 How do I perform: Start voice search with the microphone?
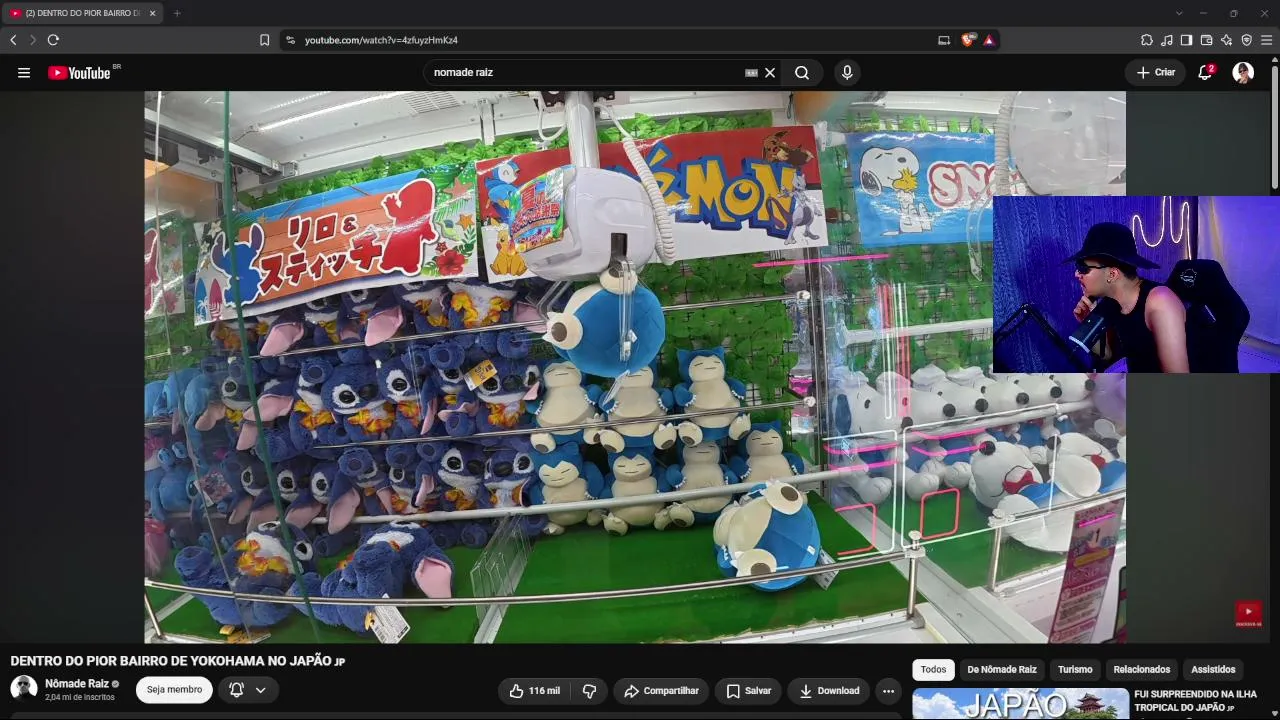tap(847, 72)
